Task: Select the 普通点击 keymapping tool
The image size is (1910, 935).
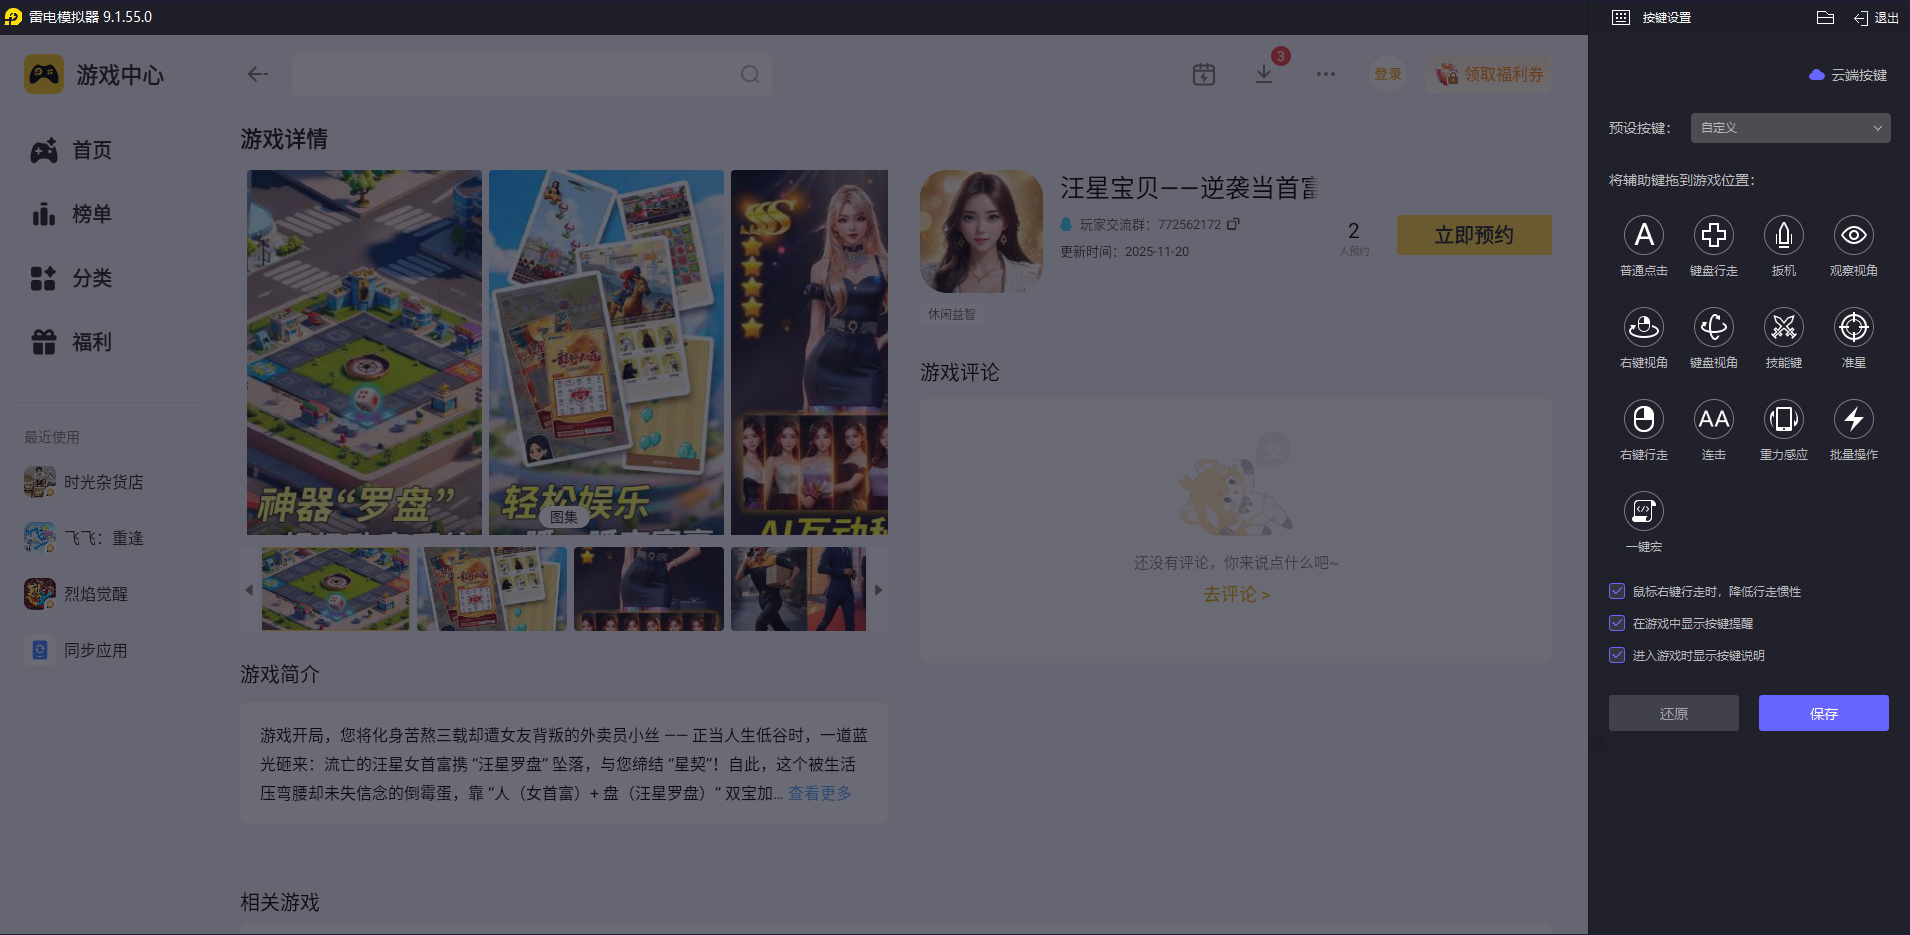Action: pos(1644,236)
